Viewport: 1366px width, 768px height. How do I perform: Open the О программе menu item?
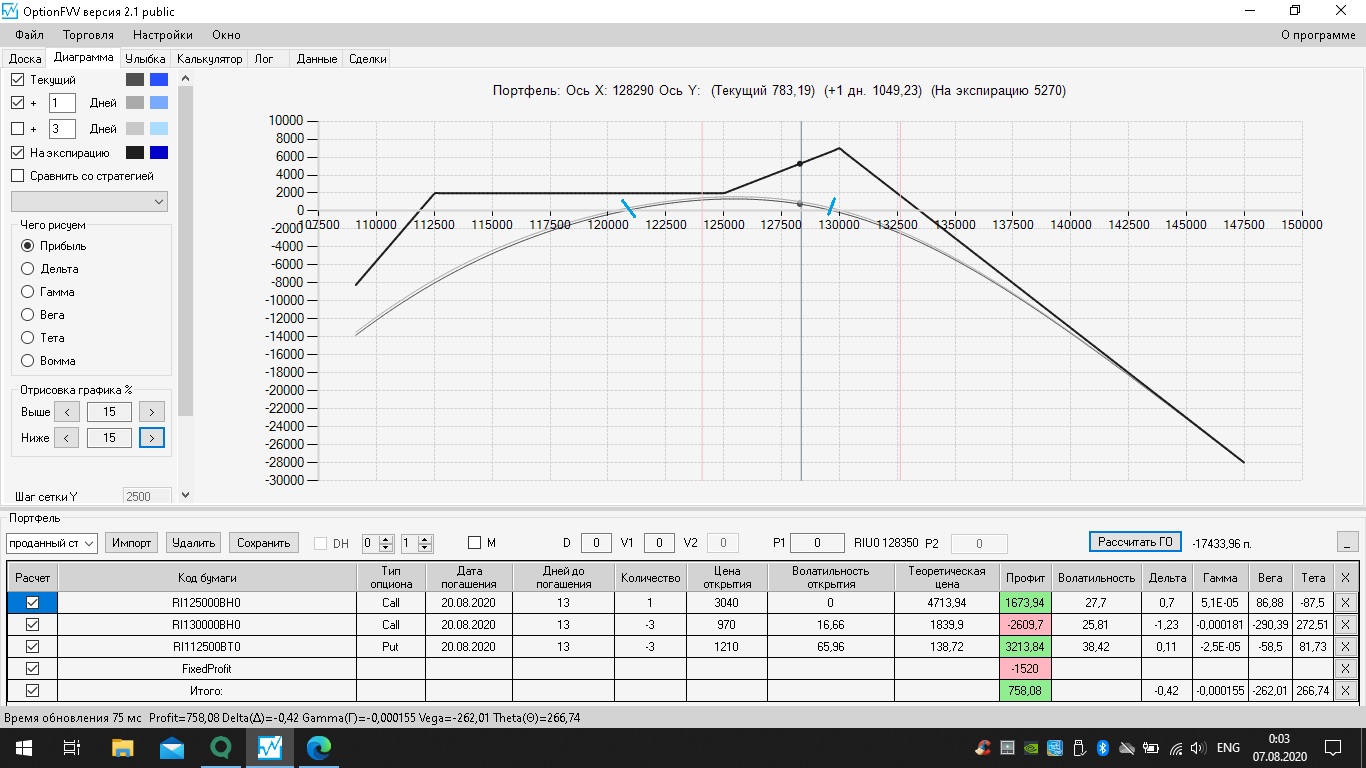click(x=1318, y=35)
